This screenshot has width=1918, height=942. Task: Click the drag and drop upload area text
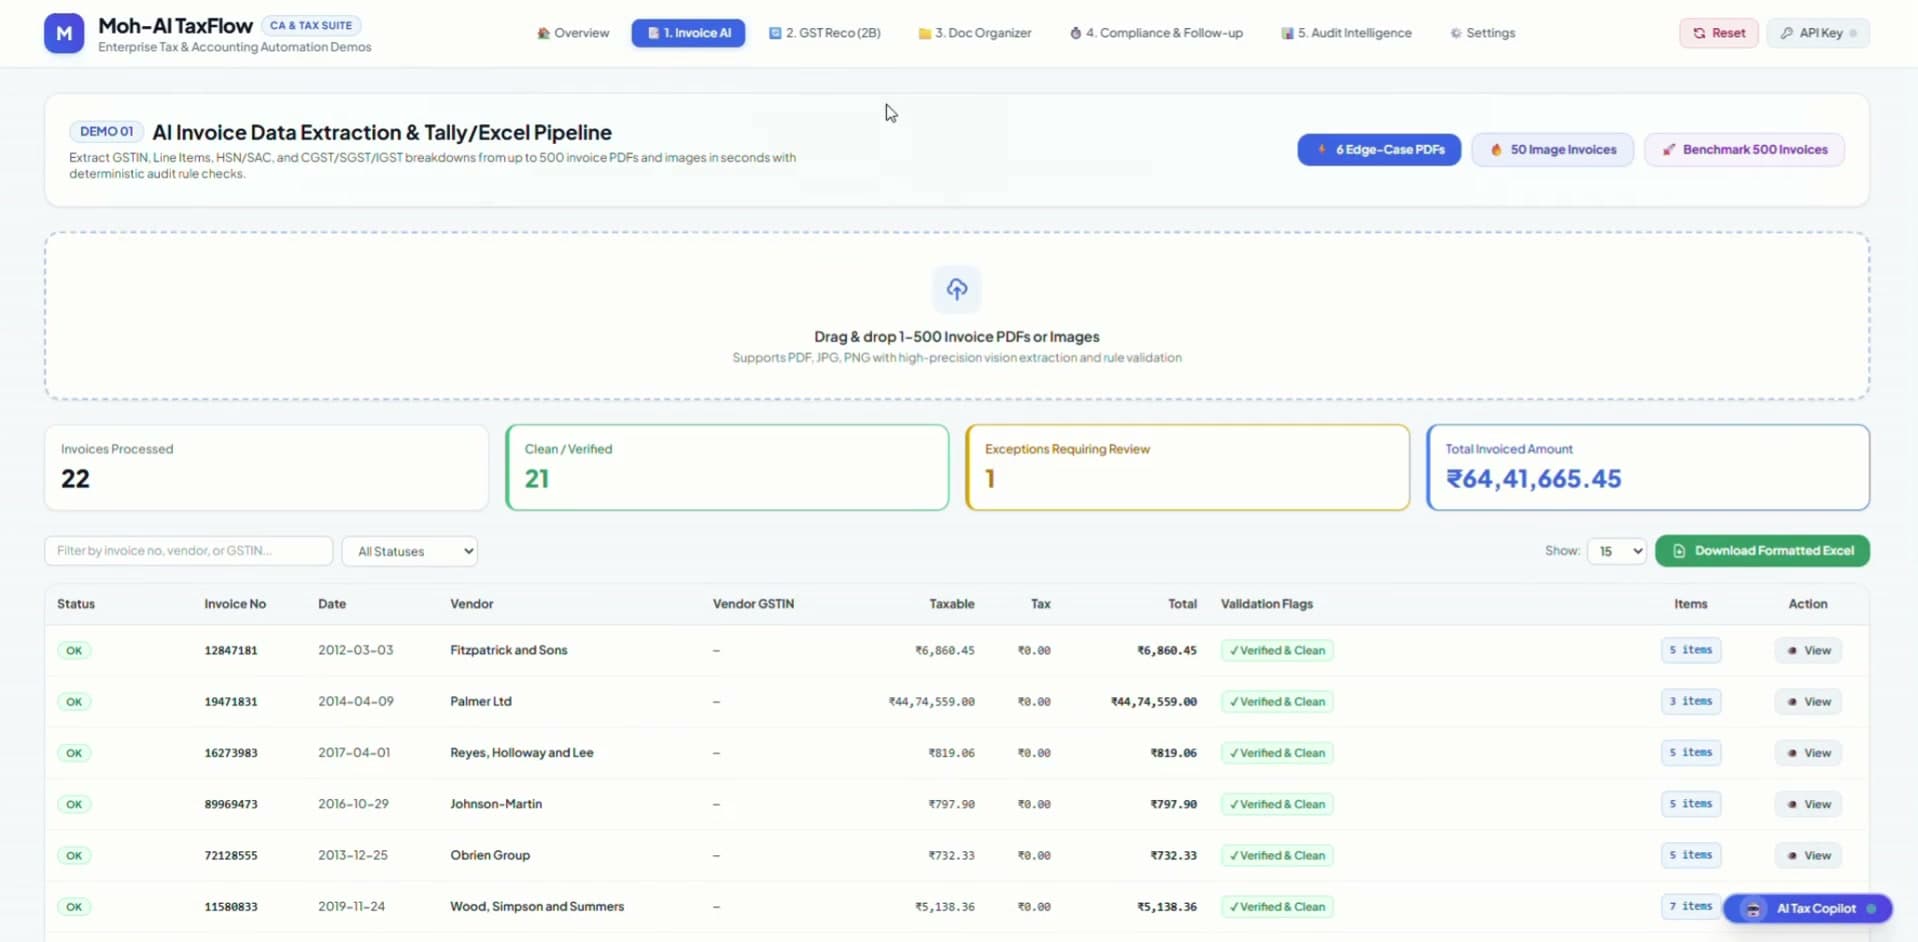pyautogui.click(x=957, y=337)
